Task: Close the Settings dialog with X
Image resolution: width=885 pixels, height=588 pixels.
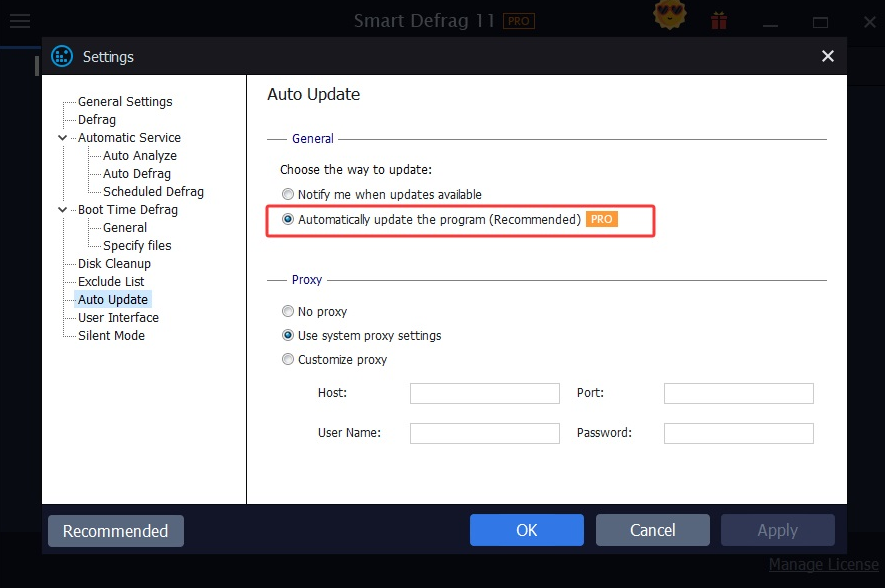Action: pos(827,57)
